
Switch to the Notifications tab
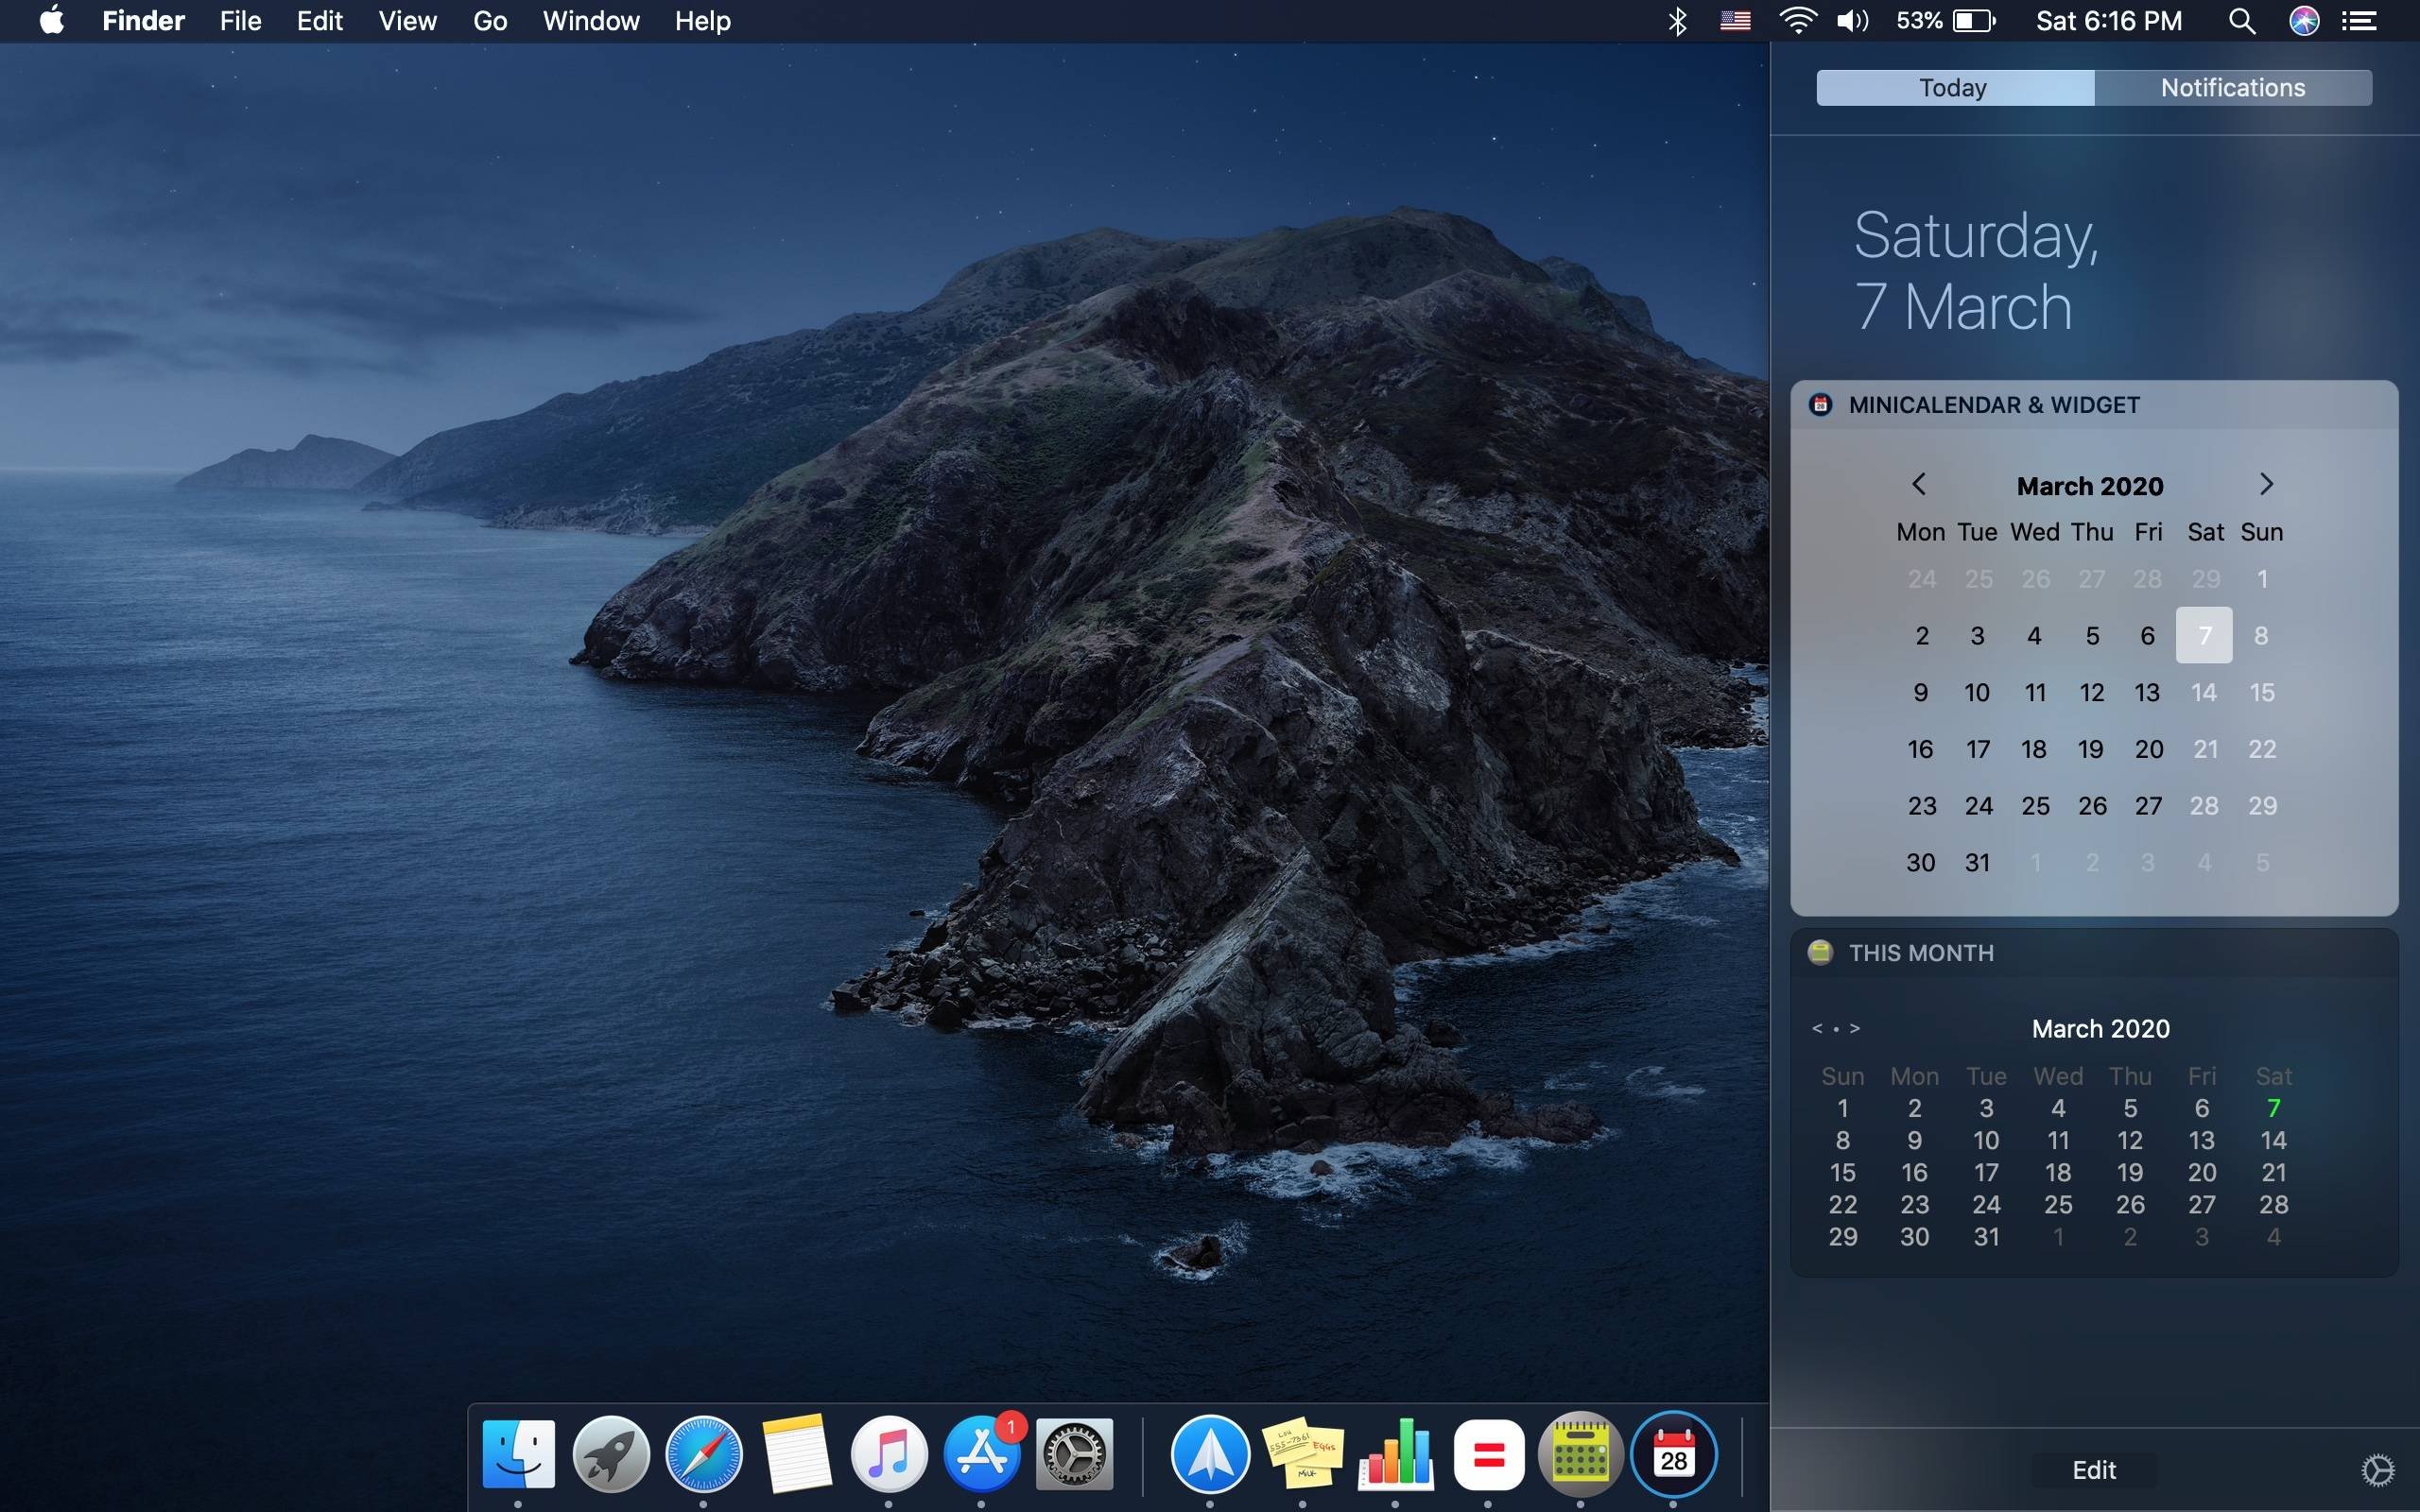coord(2233,88)
